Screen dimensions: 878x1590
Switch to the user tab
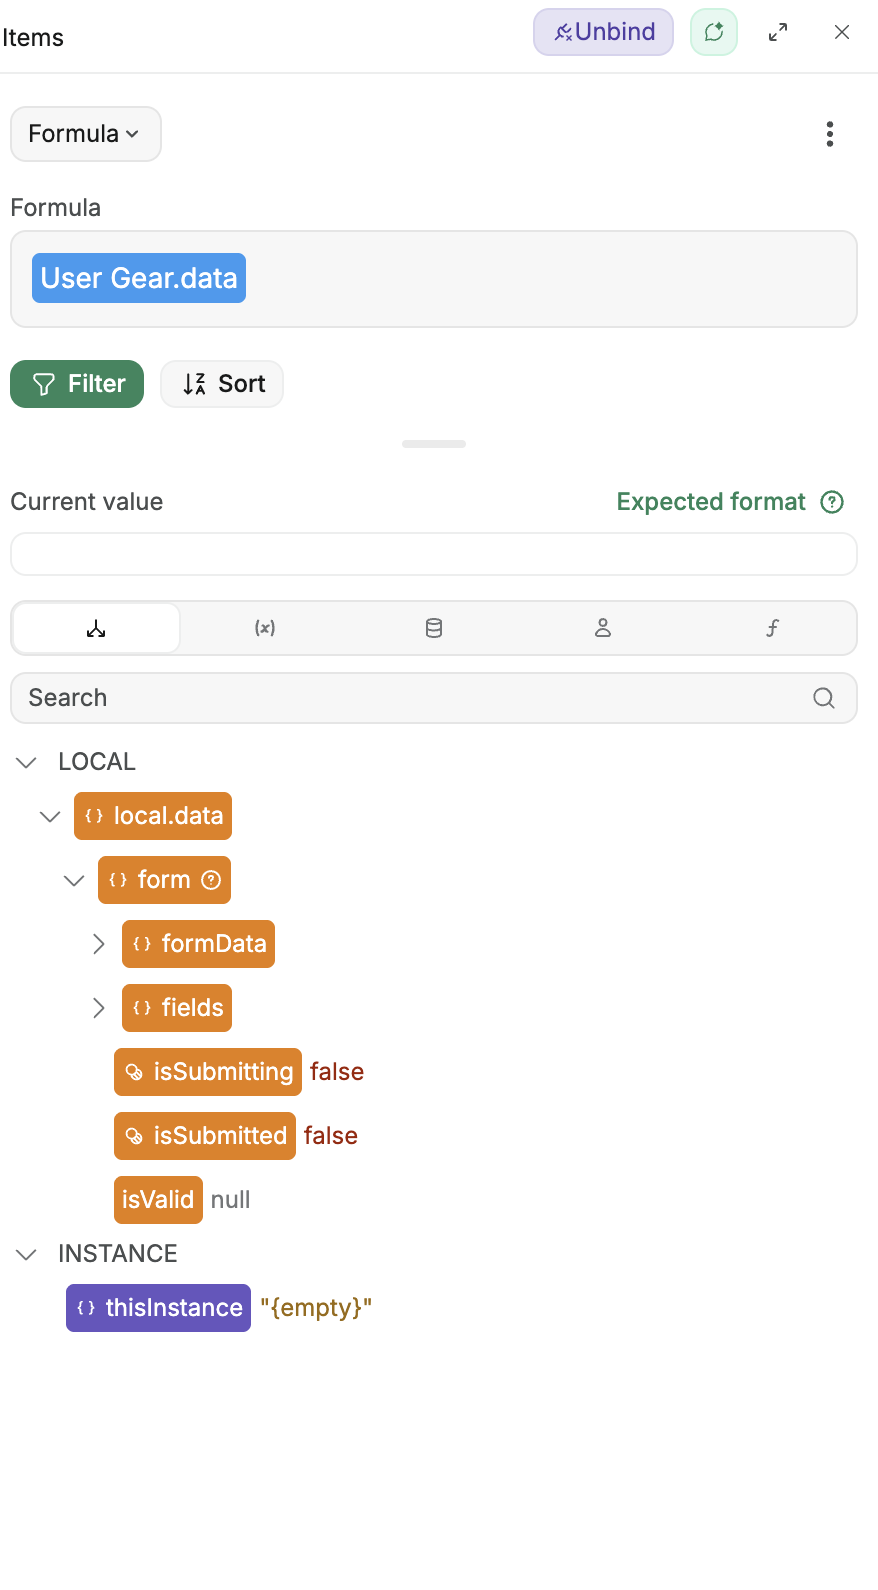(x=603, y=628)
